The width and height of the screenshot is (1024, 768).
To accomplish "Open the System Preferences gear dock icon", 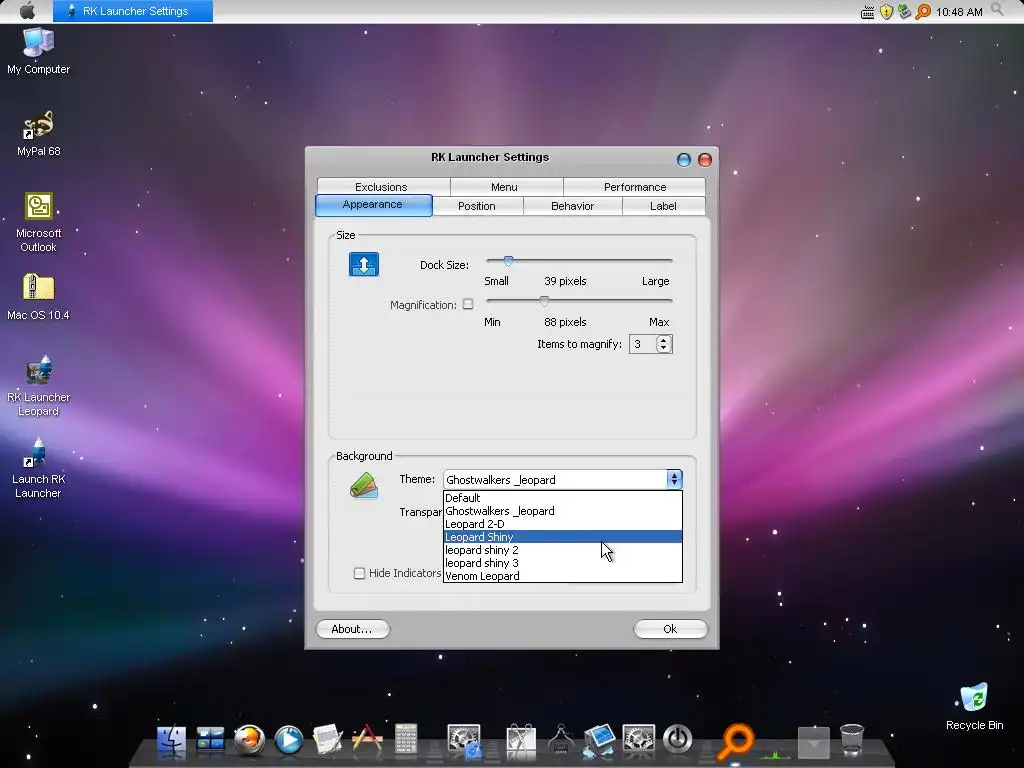I will tap(638, 741).
